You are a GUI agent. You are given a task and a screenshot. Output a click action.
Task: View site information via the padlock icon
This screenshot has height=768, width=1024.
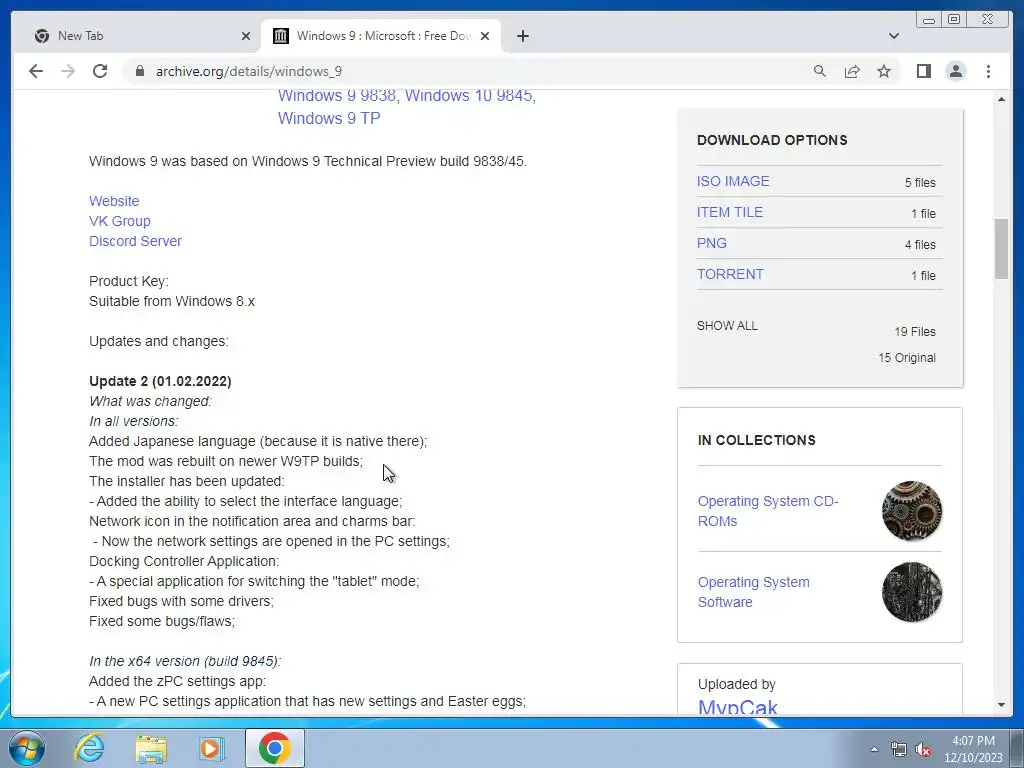point(139,71)
